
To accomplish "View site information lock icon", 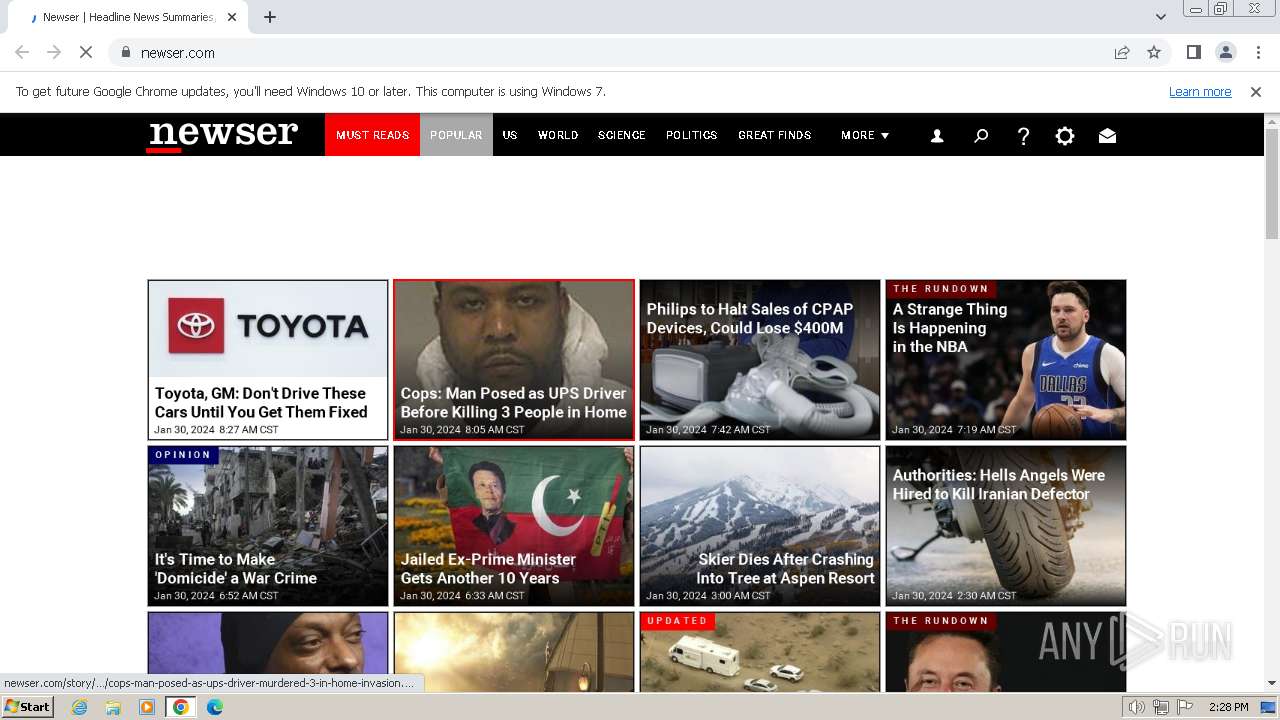I will (x=125, y=52).
